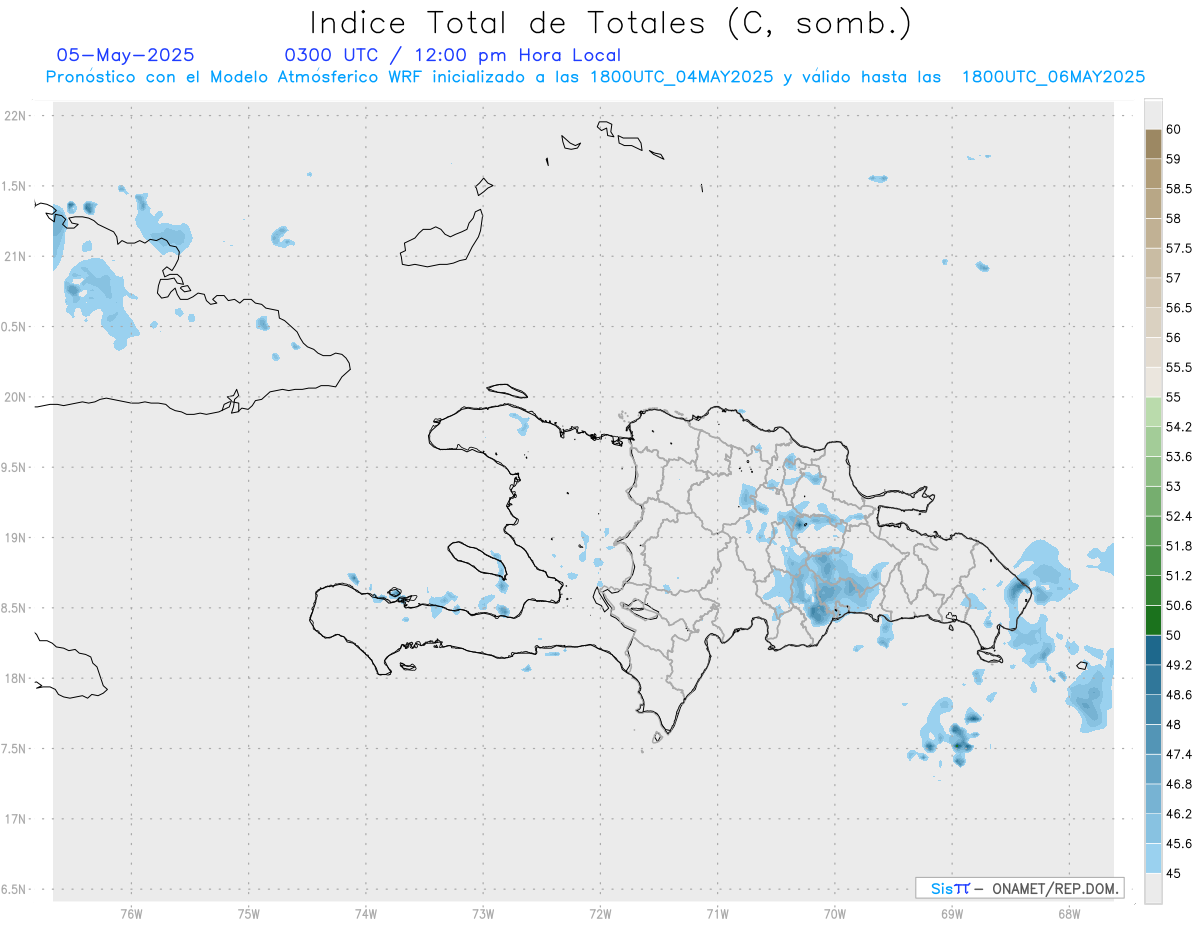
Task: Click the date label "05-May-2025"
Action: (x=126, y=55)
